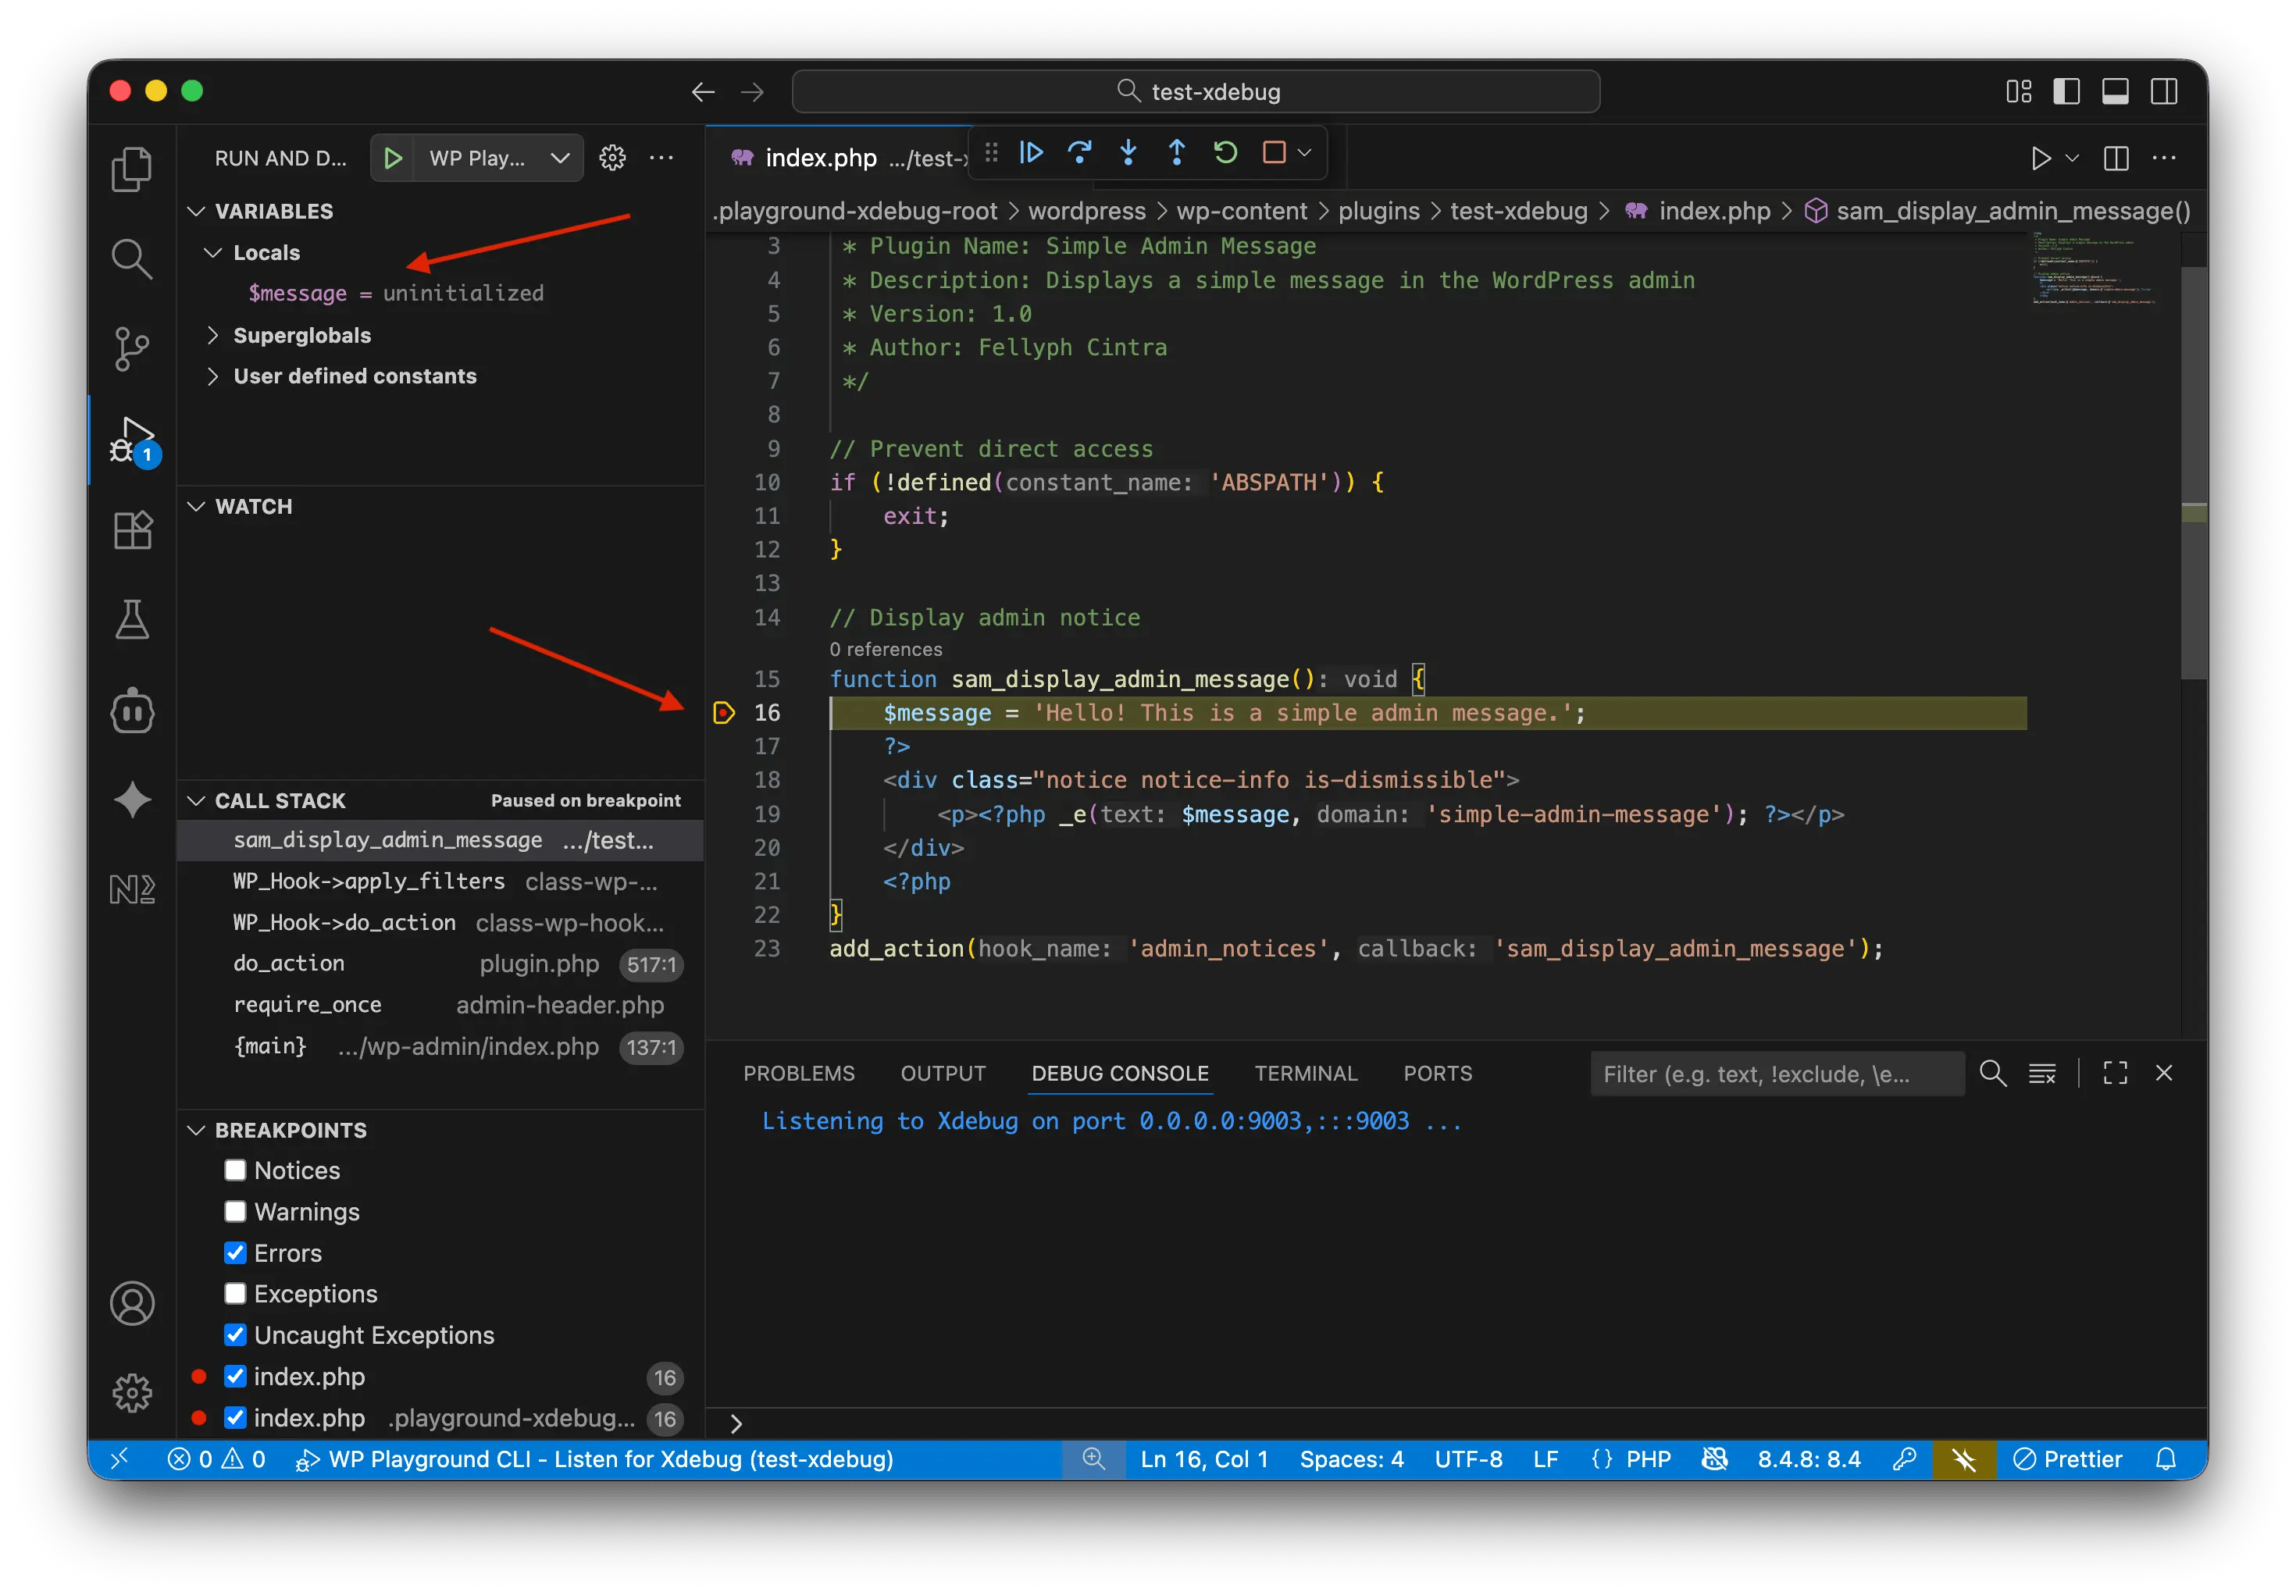Open the Manage gear in activity bar

132,1393
